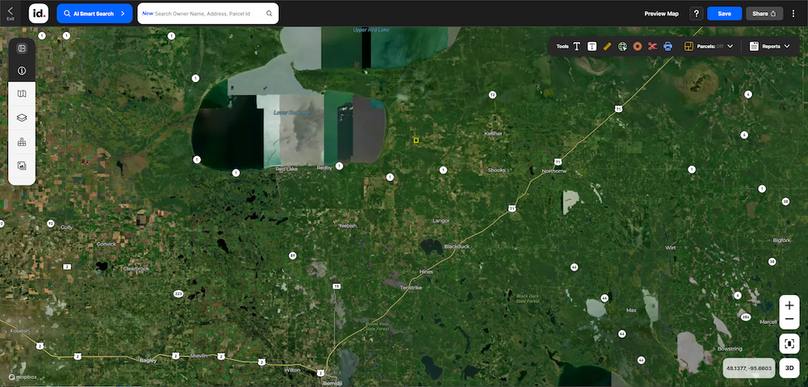808x387 pixels.
Task: Open the imagery chart sidebar icon
Action: [22, 165]
